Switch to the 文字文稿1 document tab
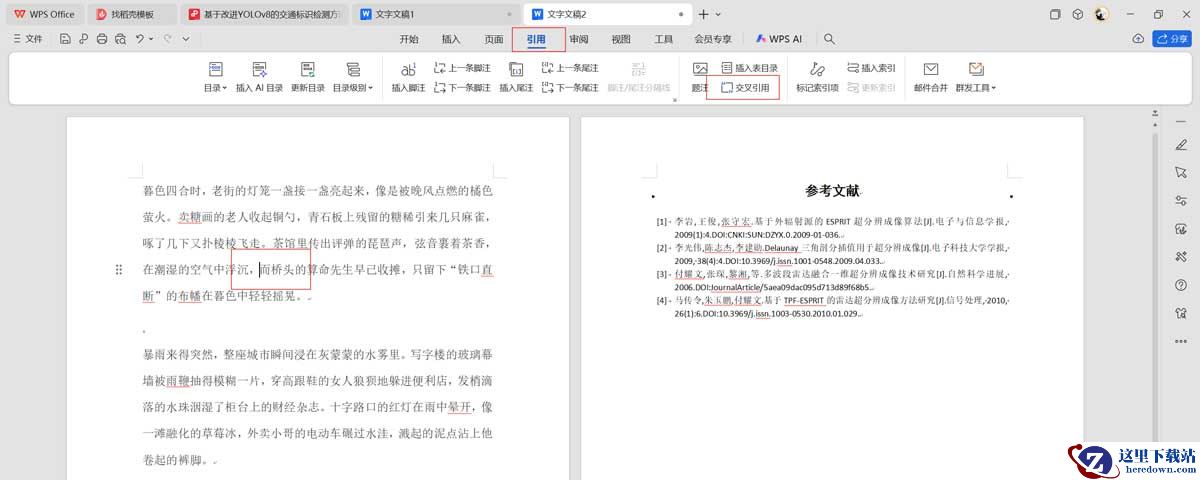 click(x=437, y=14)
